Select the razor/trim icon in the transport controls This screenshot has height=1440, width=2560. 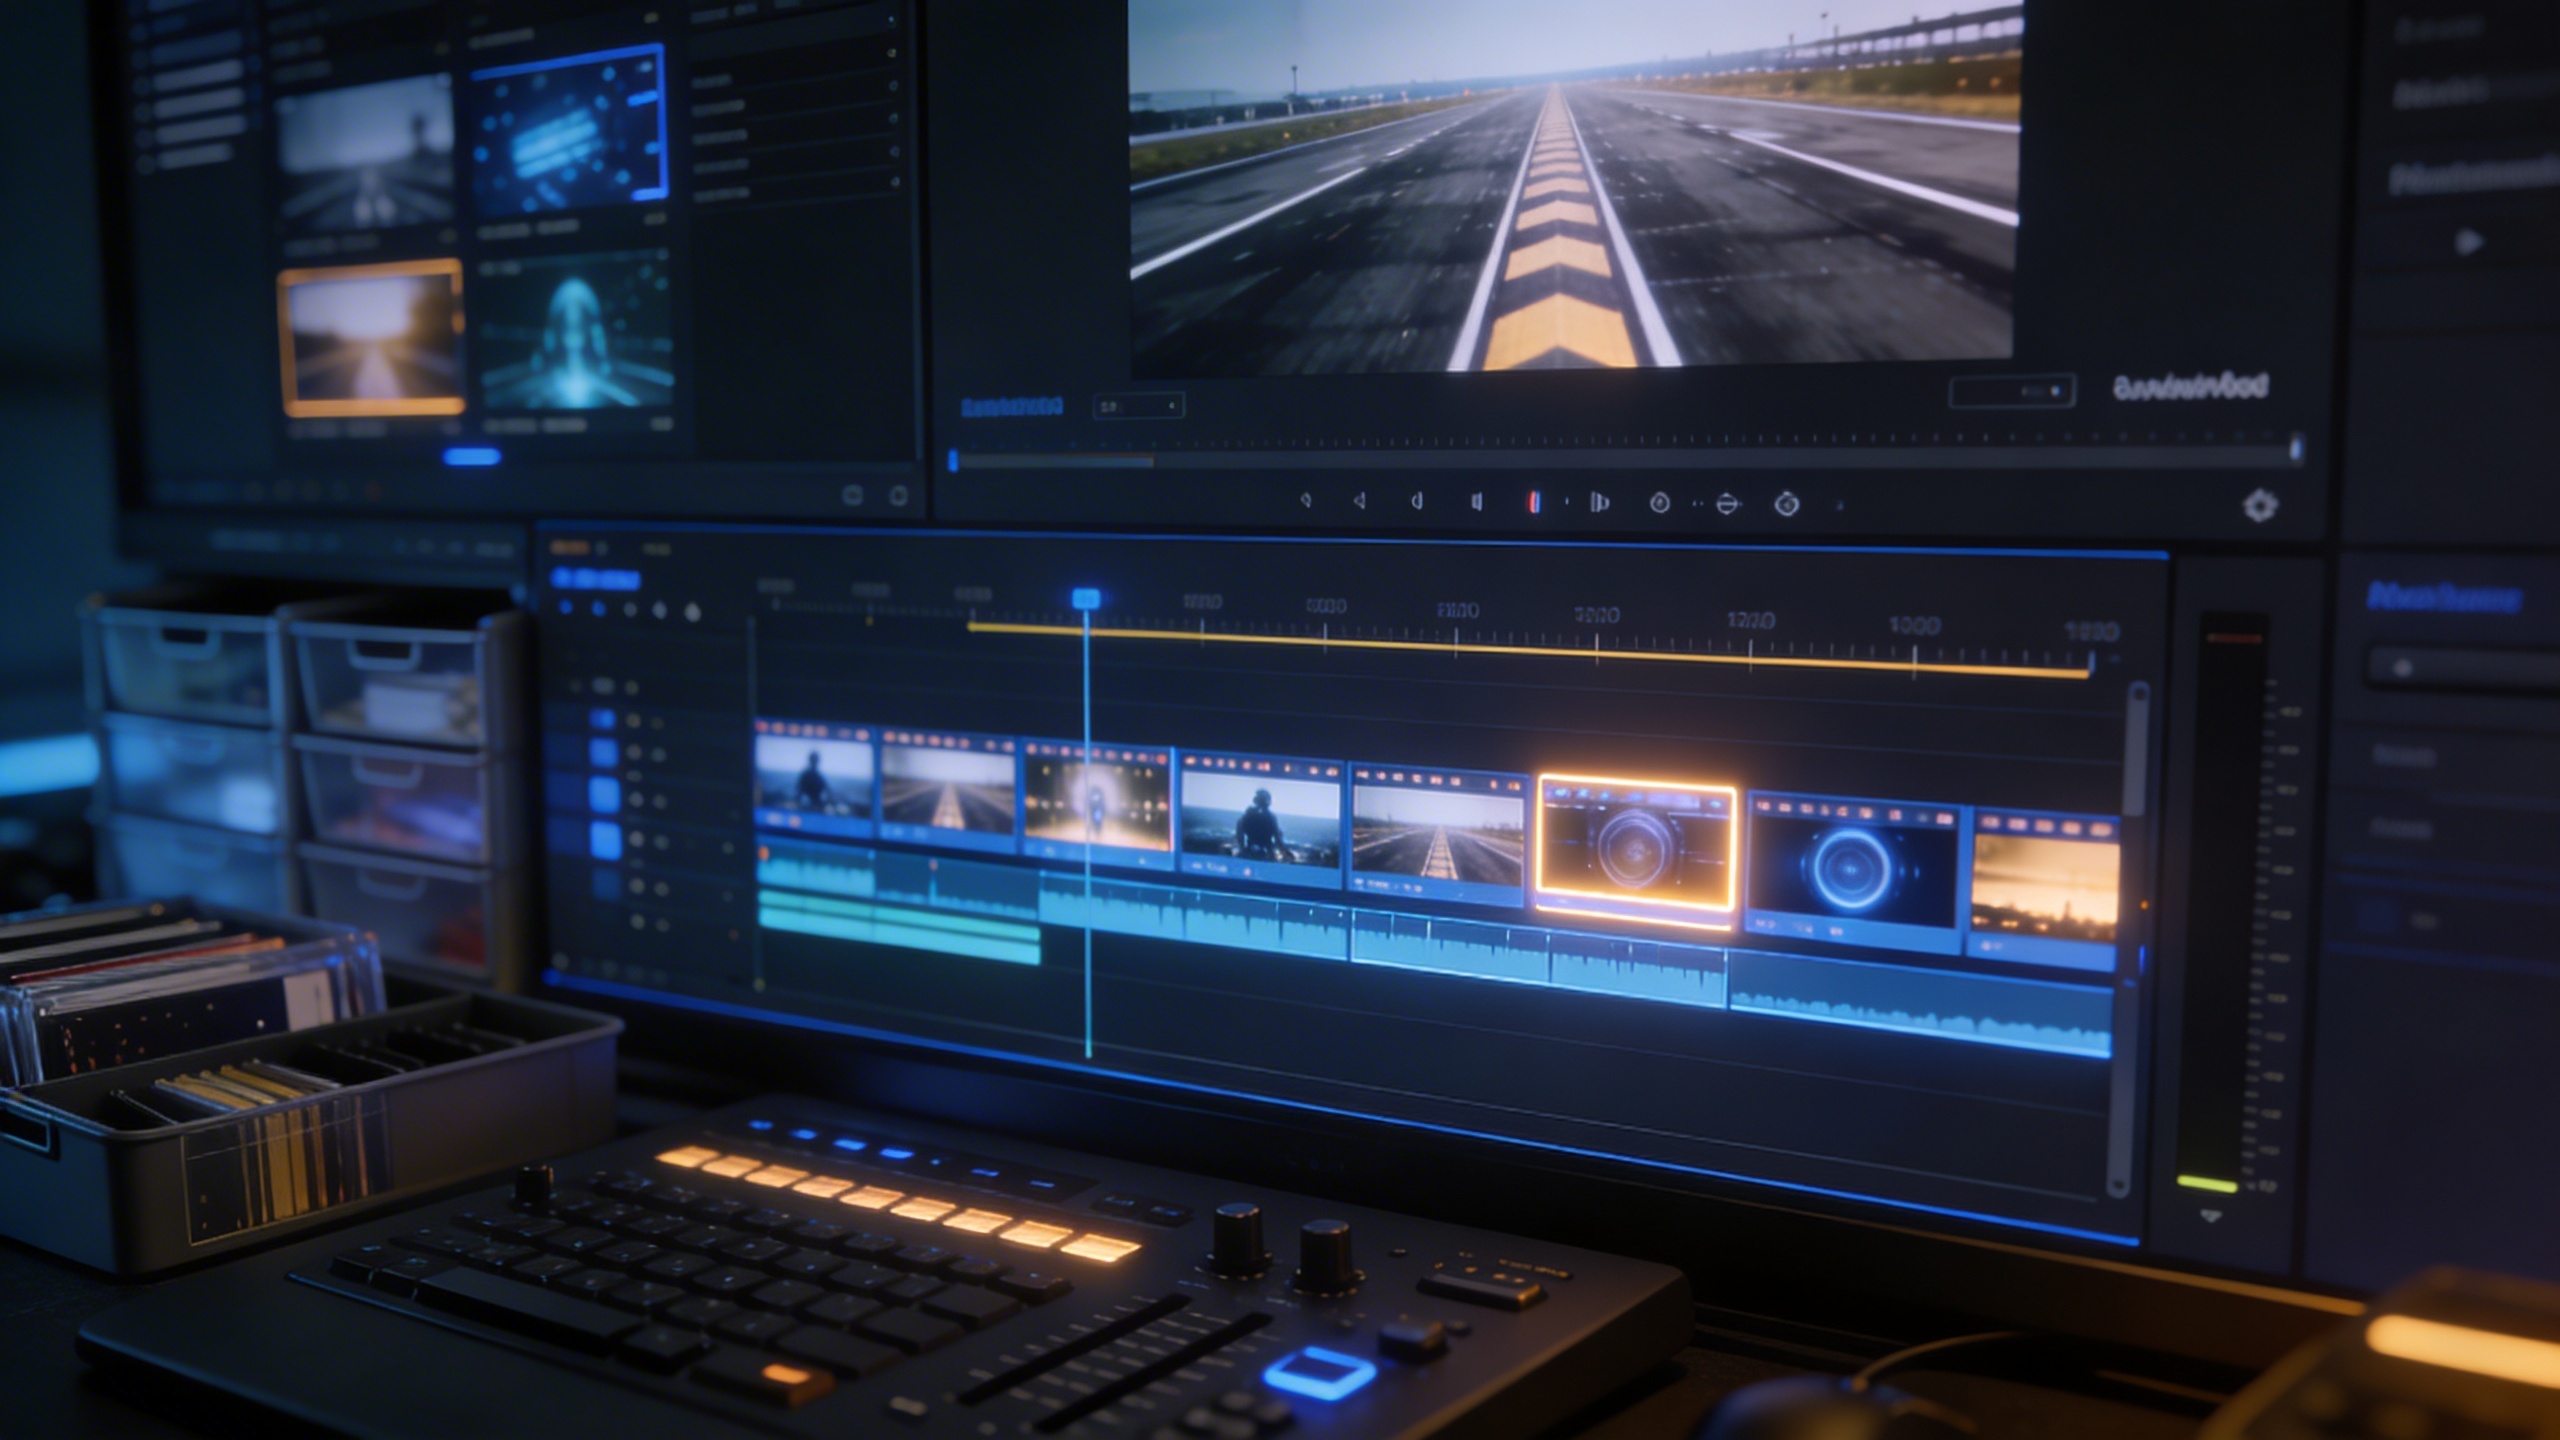click(1600, 505)
